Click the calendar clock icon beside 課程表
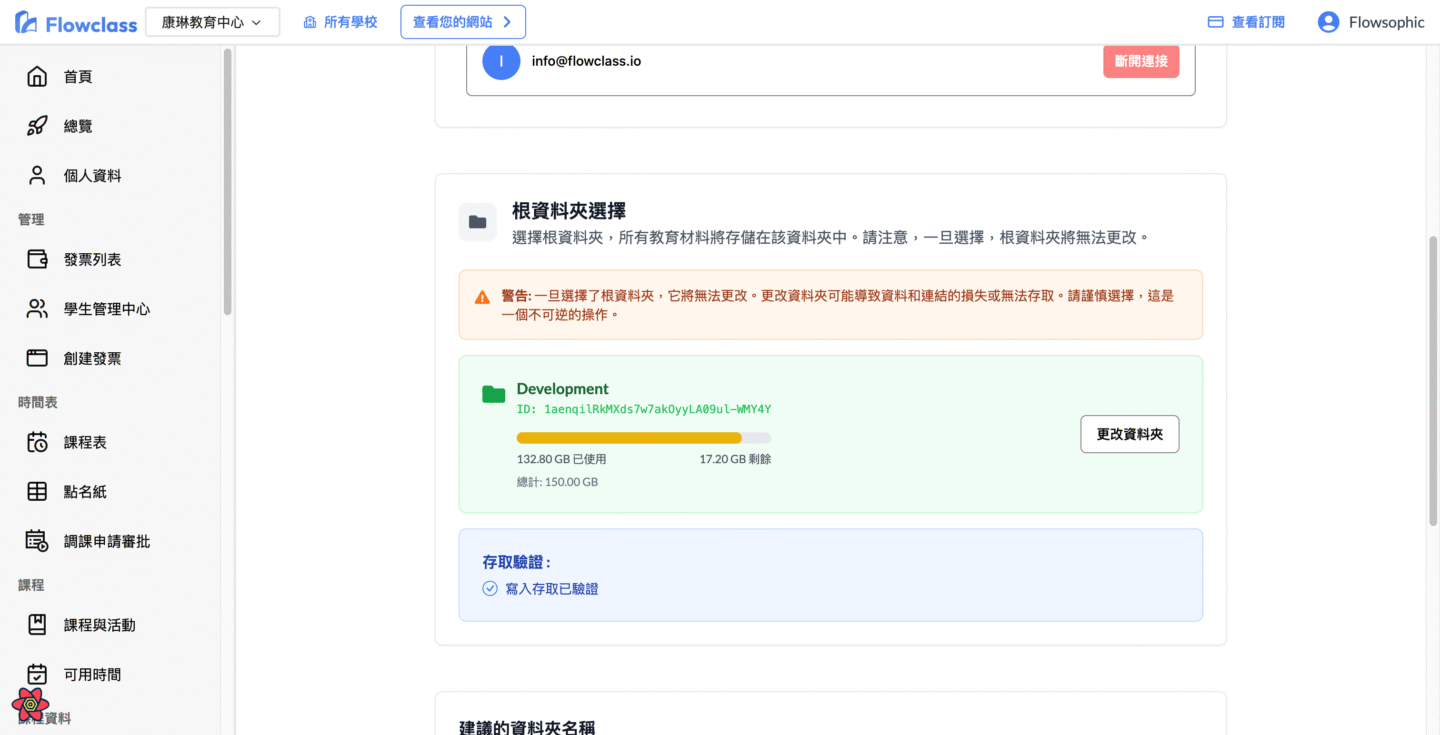The height and width of the screenshot is (735, 1440). [37, 442]
